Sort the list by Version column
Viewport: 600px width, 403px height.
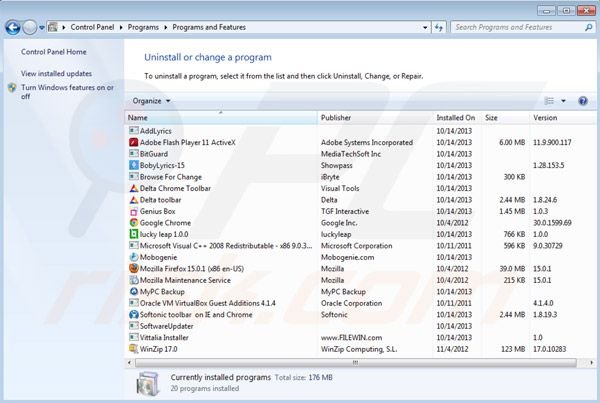pos(563,118)
